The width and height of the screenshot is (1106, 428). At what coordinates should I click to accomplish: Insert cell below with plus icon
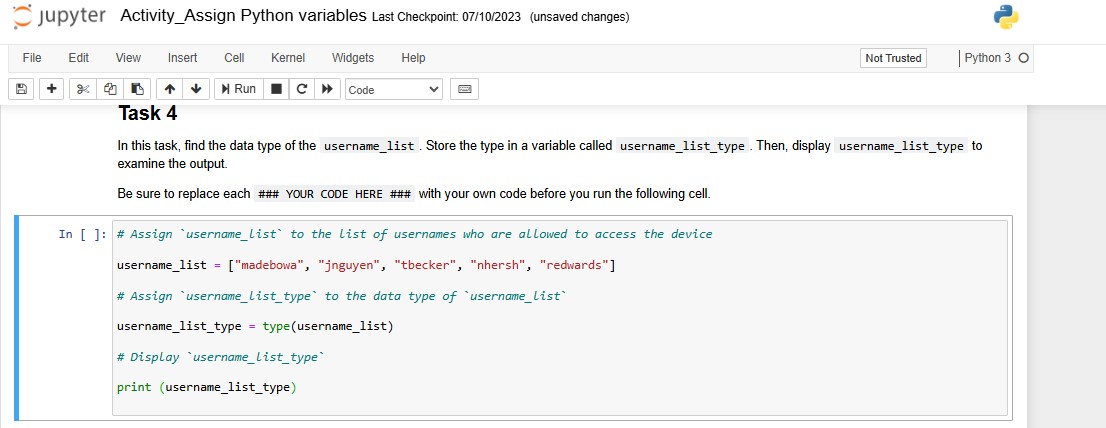click(x=51, y=89)
